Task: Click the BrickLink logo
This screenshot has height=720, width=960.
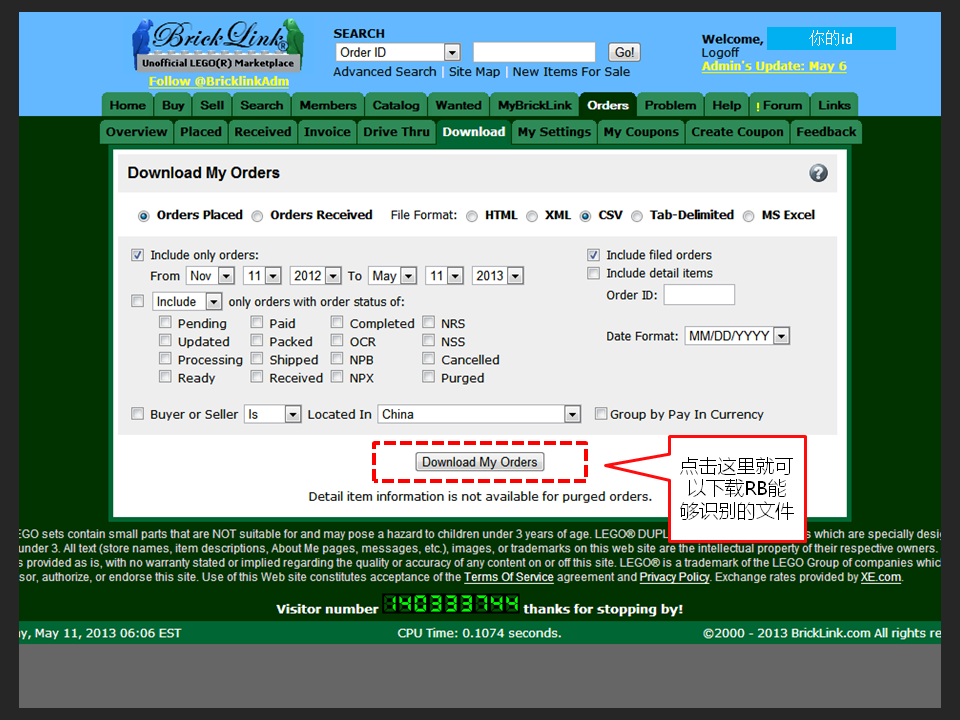Action: tap(218, 45)
